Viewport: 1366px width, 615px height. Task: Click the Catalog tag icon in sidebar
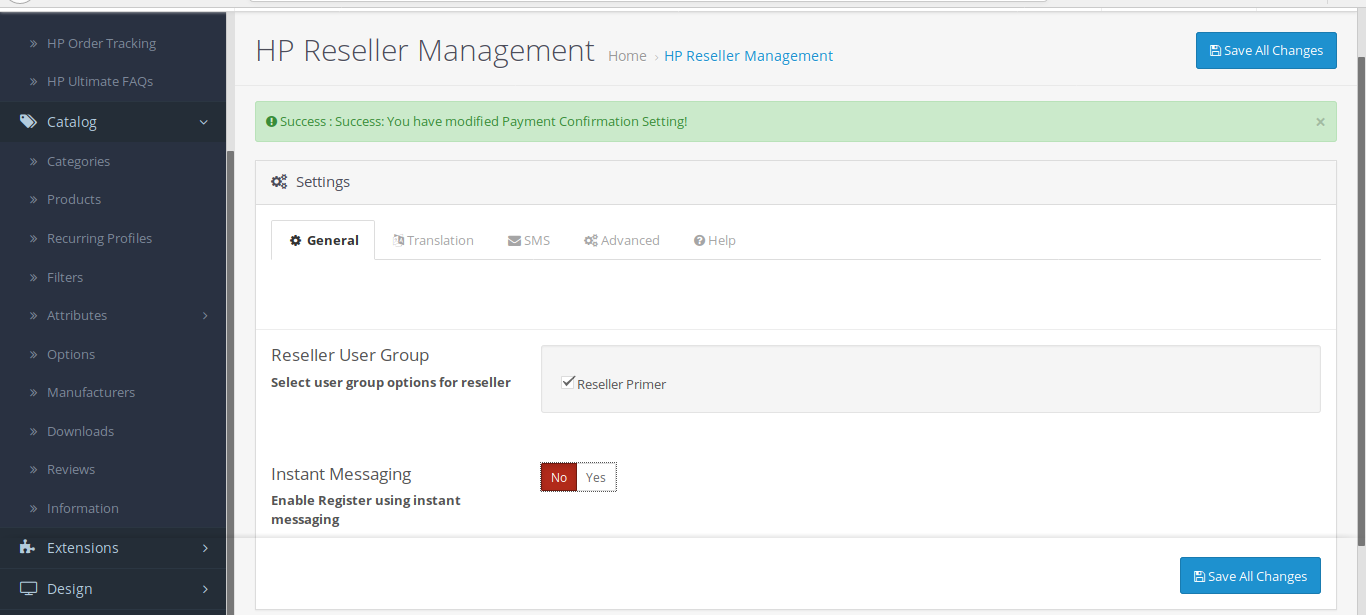(x=28, y=122)
